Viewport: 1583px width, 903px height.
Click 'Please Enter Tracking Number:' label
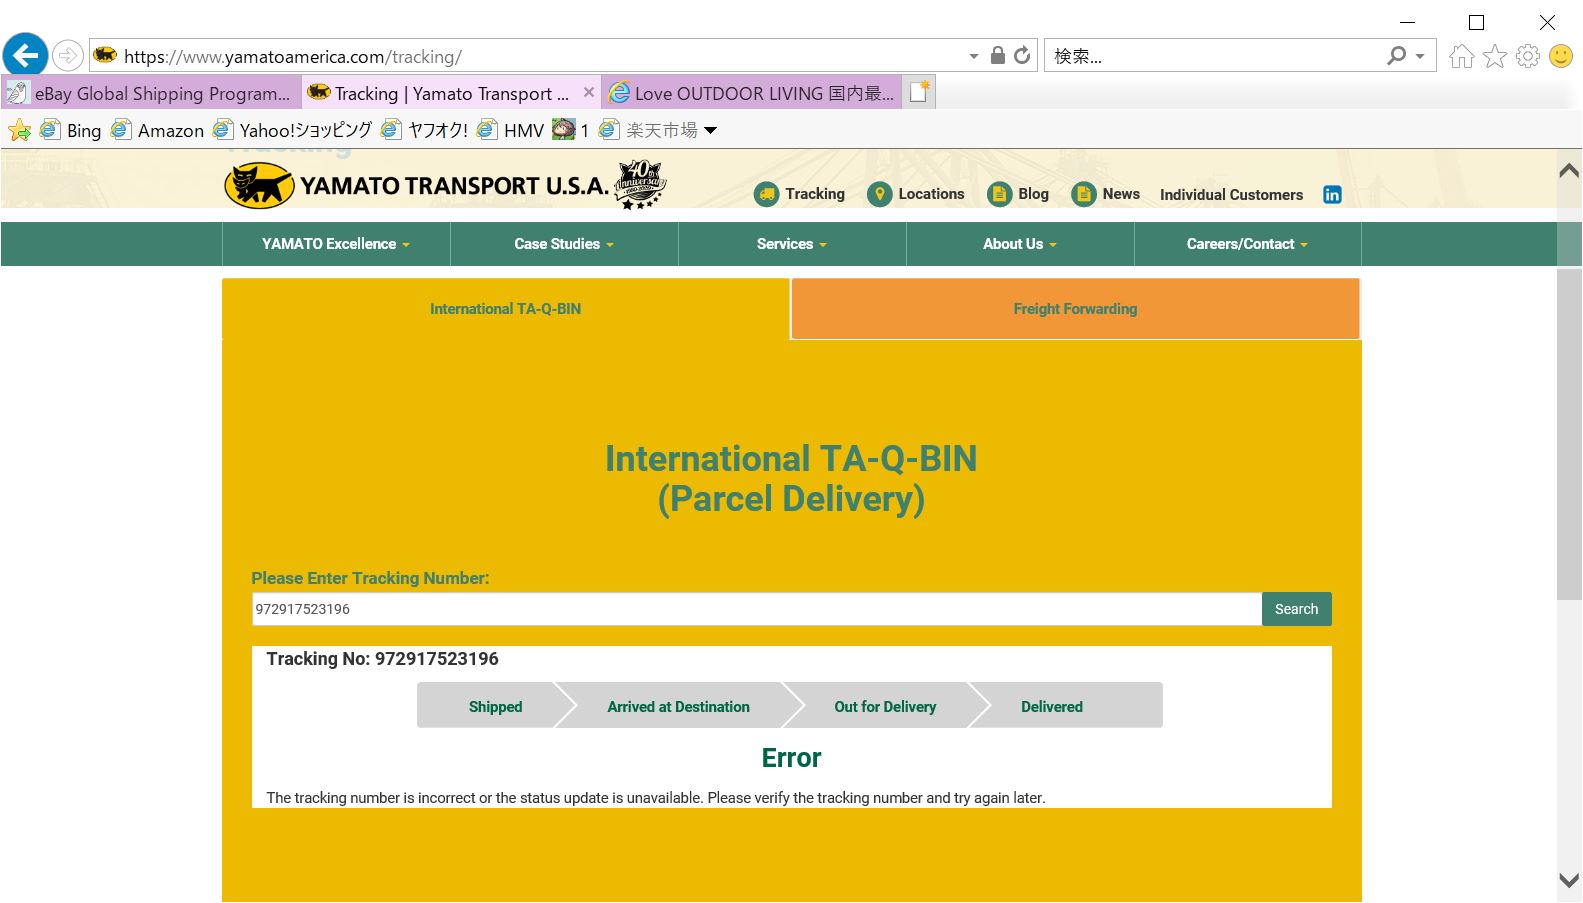(370, 578)
